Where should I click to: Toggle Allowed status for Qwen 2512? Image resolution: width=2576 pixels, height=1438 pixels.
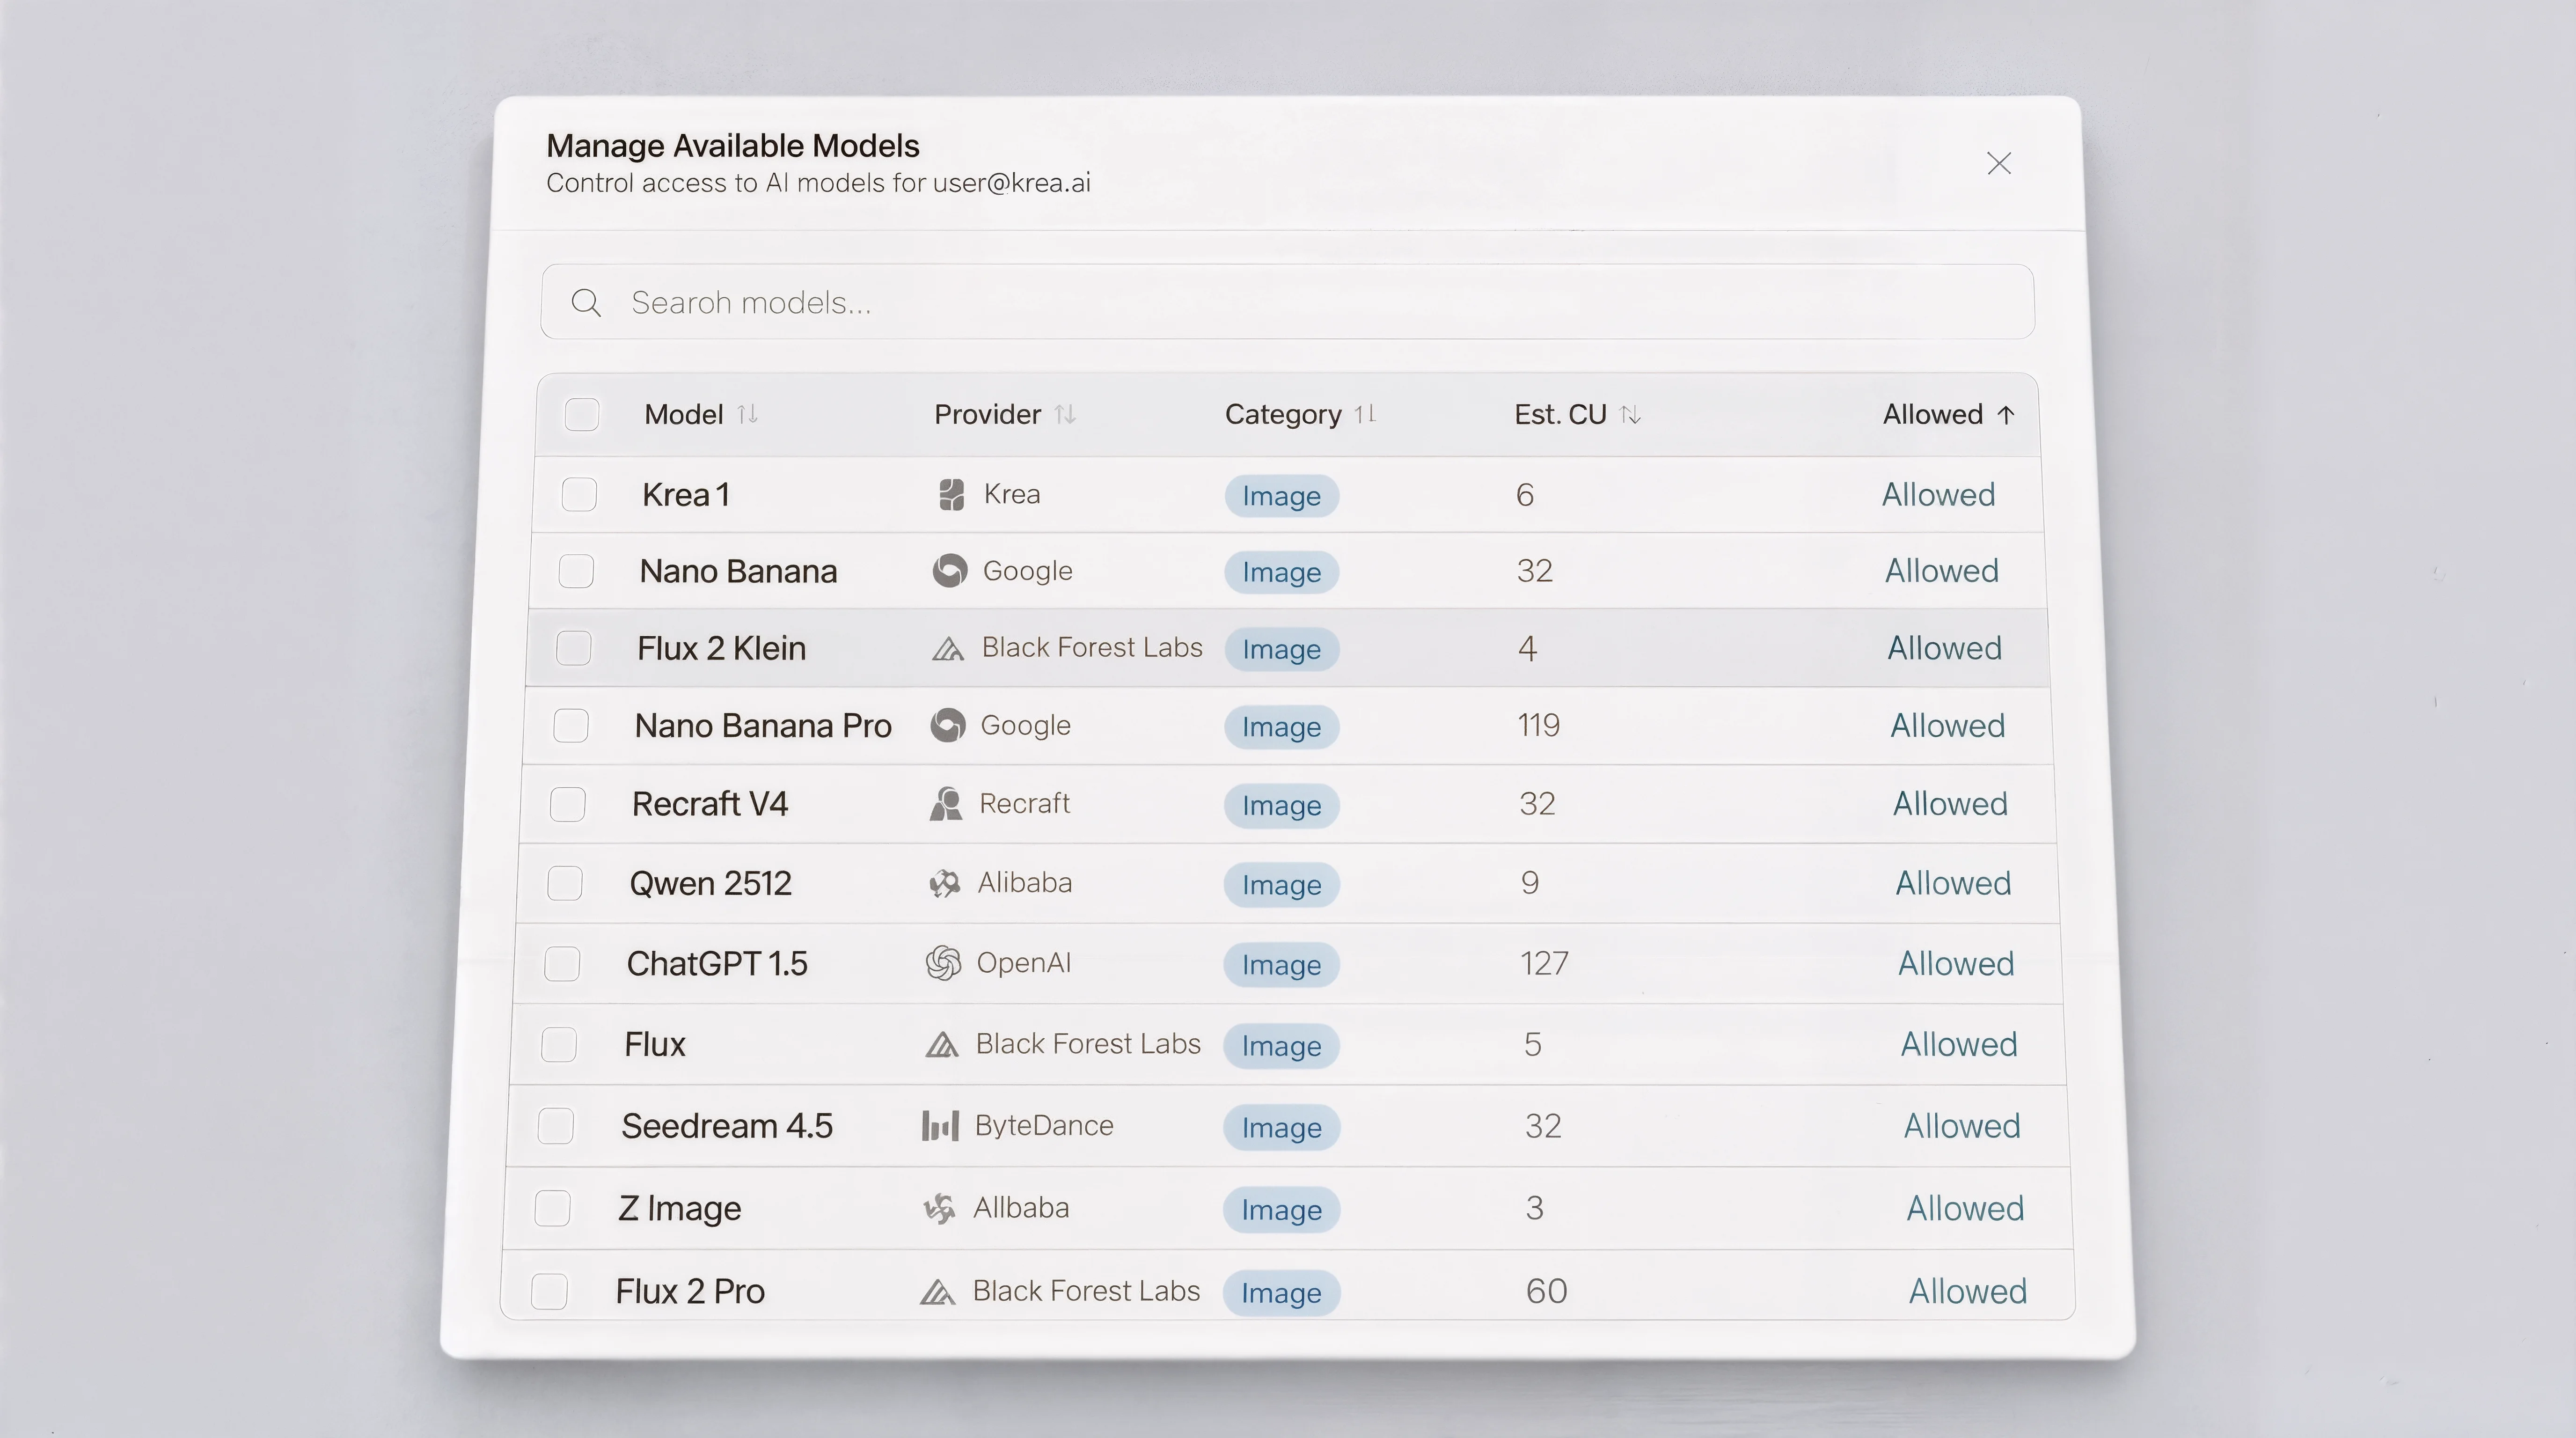(x=1953, y=883)
